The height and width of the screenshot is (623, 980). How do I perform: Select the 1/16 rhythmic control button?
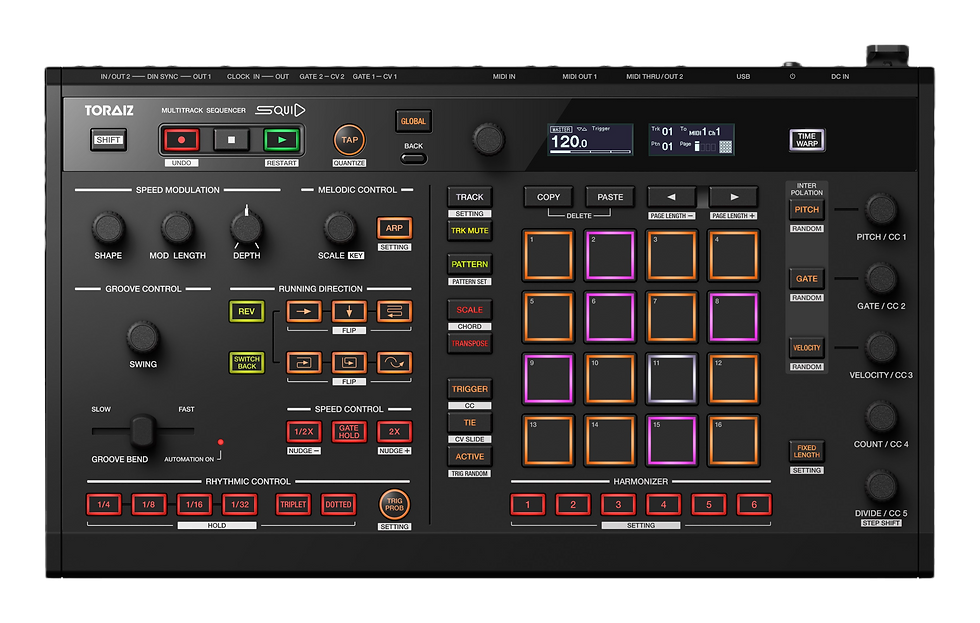coord(194,504)
